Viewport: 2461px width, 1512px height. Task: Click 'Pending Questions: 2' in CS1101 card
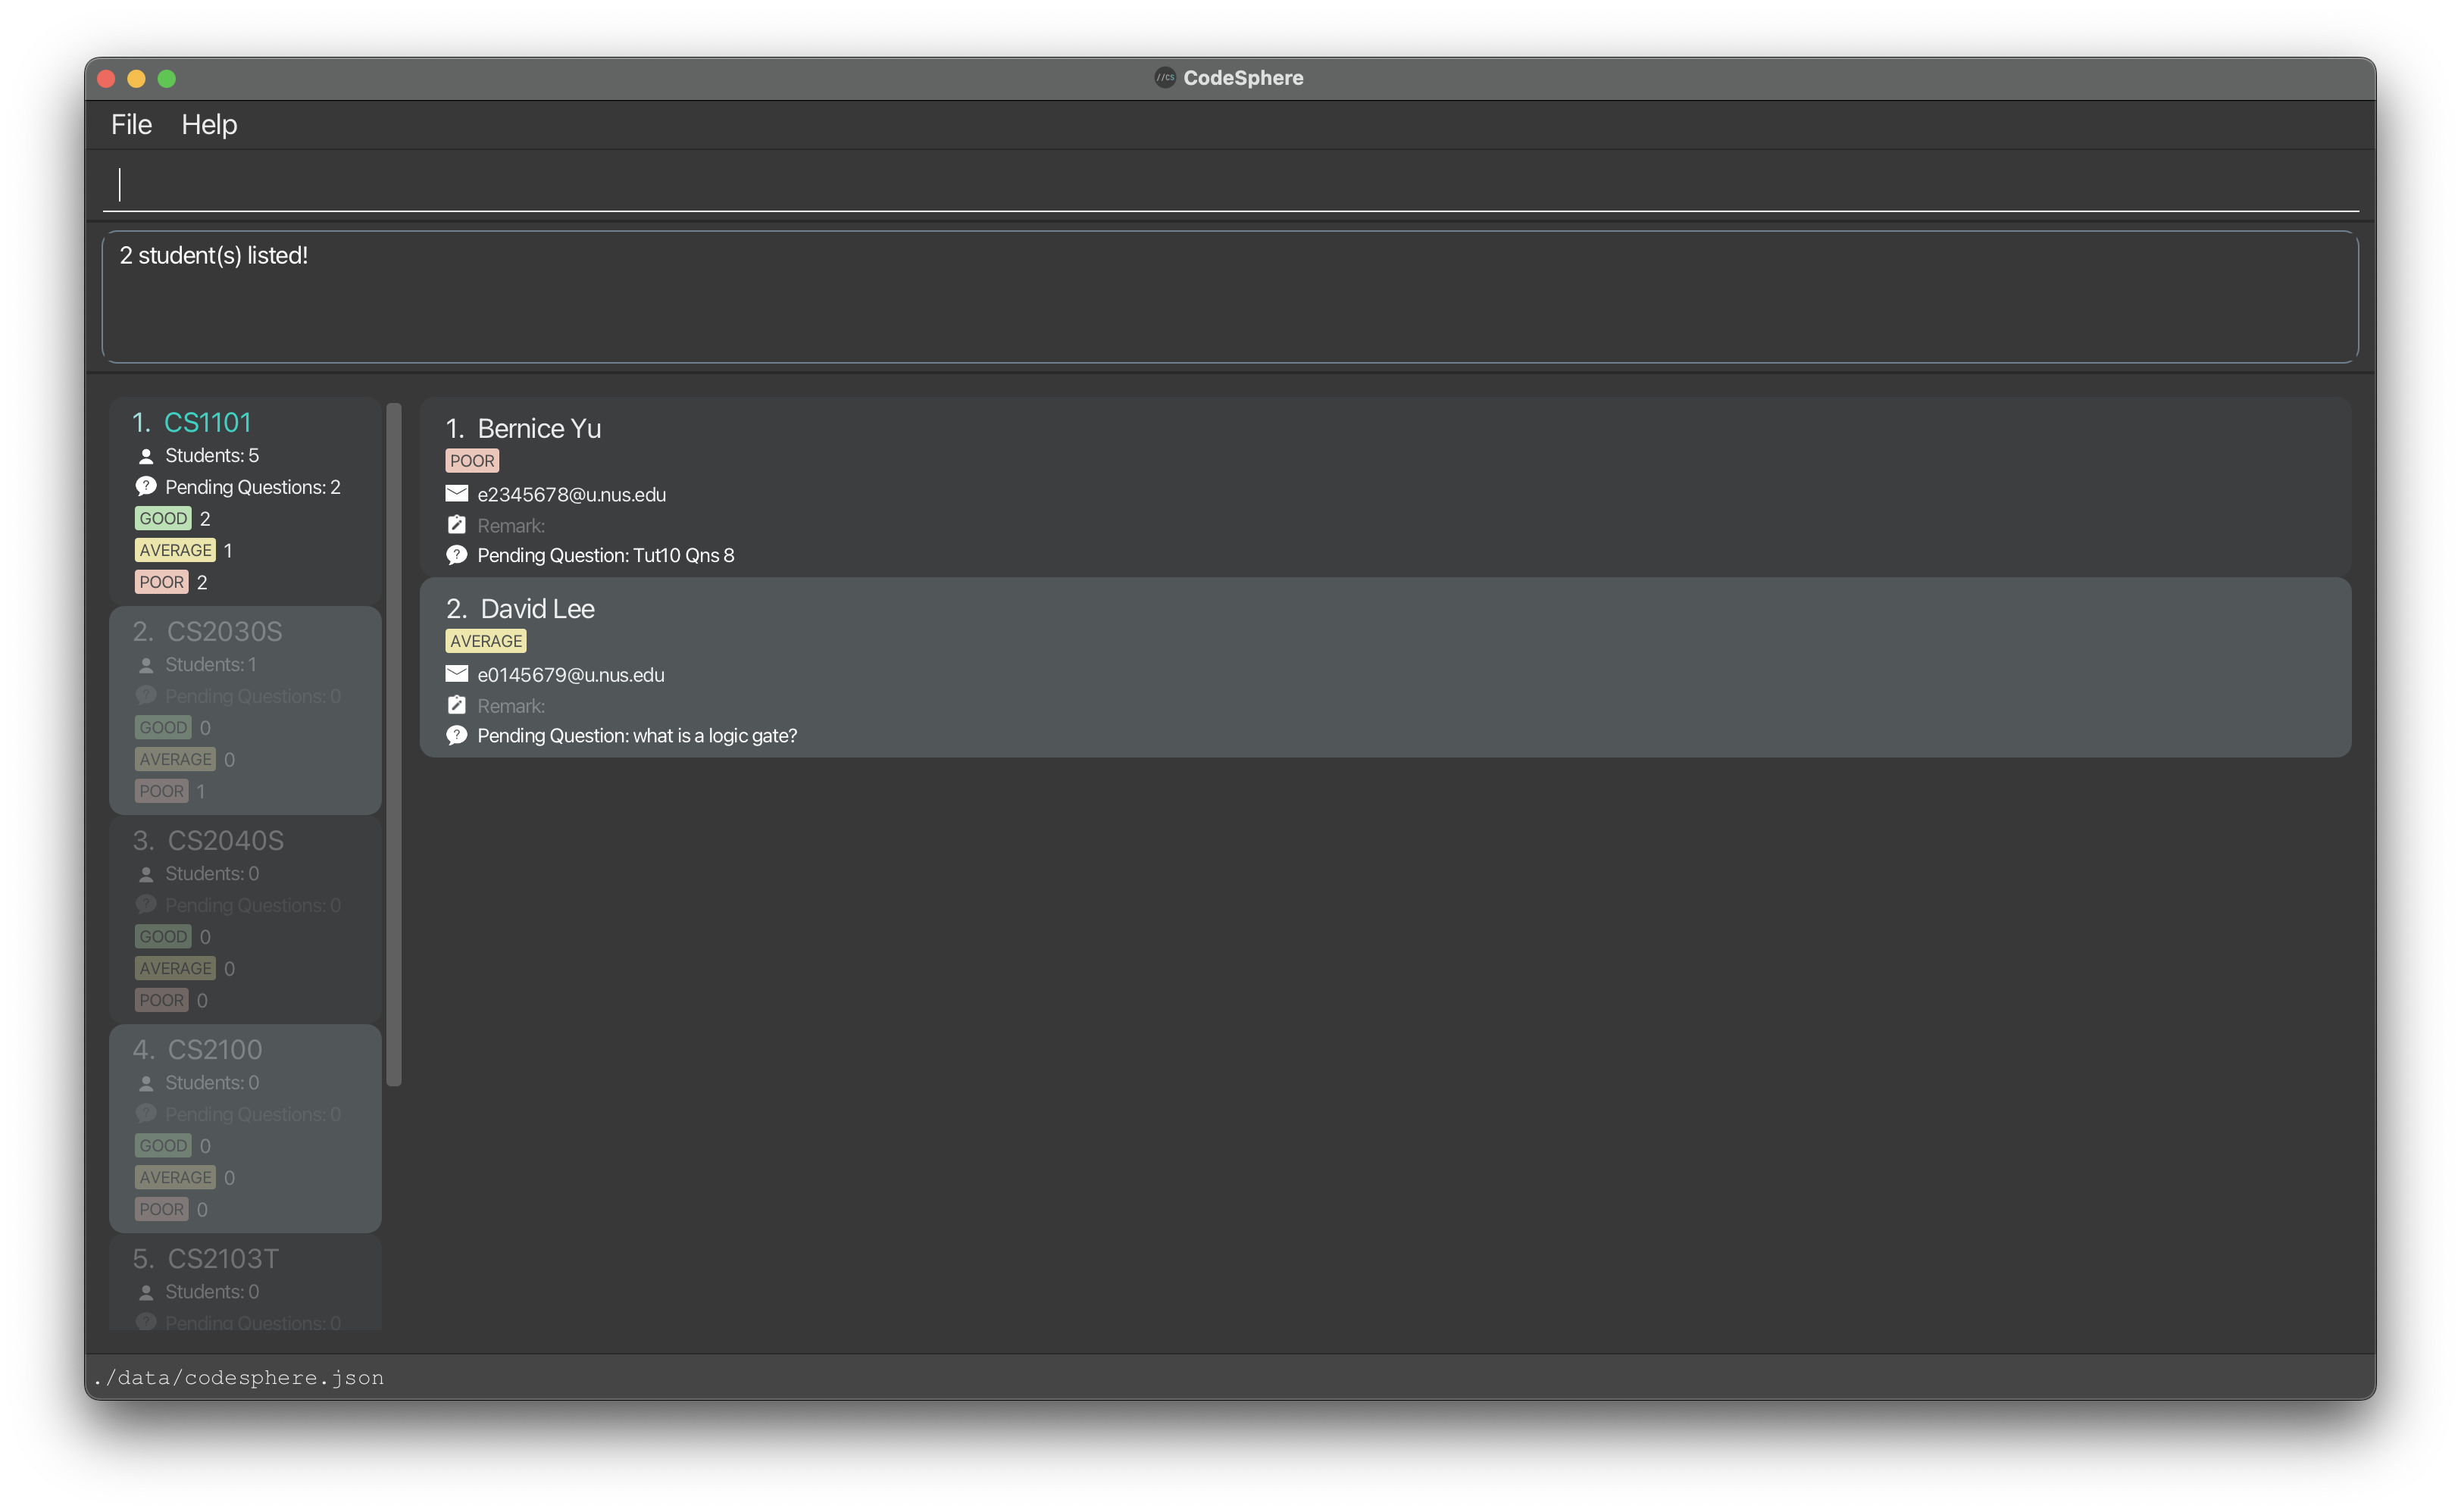click(253, 487)
